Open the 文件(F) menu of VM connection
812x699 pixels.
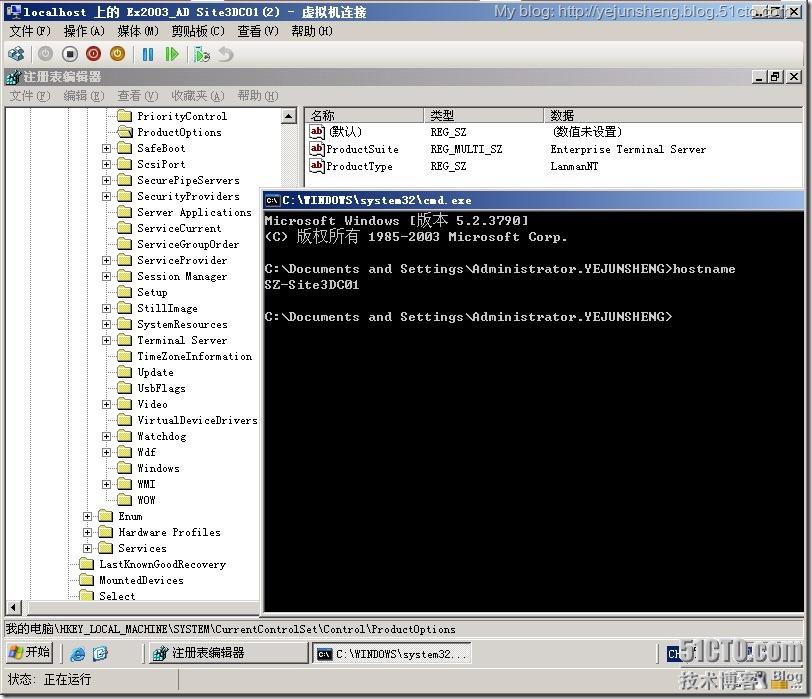point(30,32)
